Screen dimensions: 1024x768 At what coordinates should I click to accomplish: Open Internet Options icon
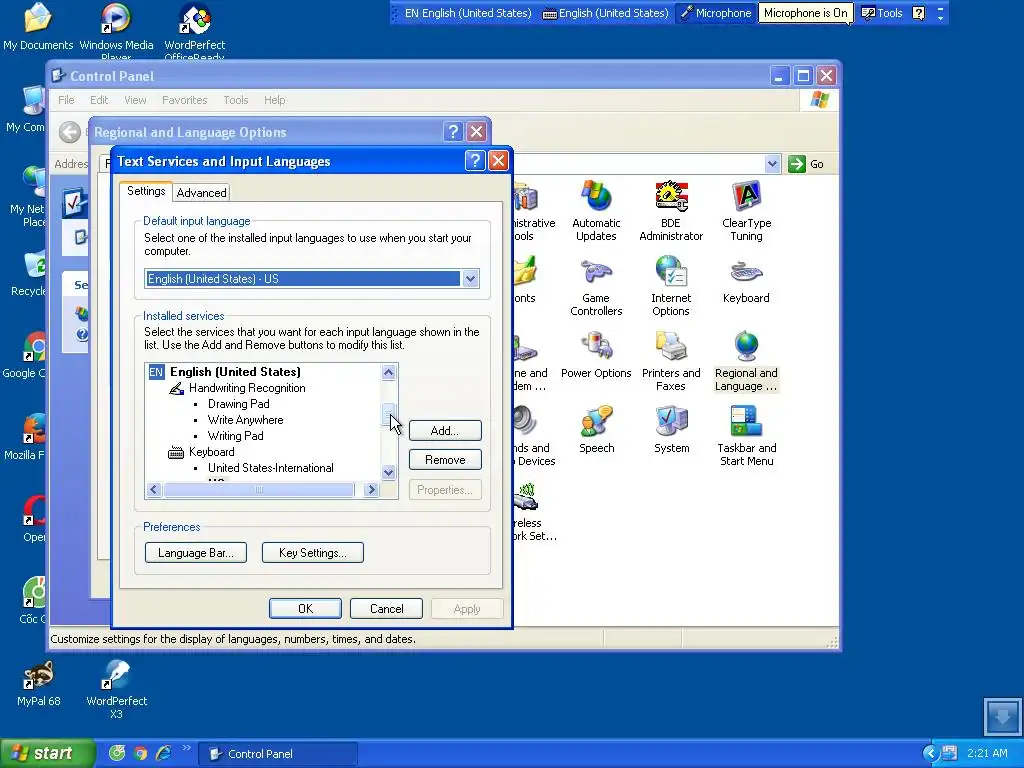671,286
